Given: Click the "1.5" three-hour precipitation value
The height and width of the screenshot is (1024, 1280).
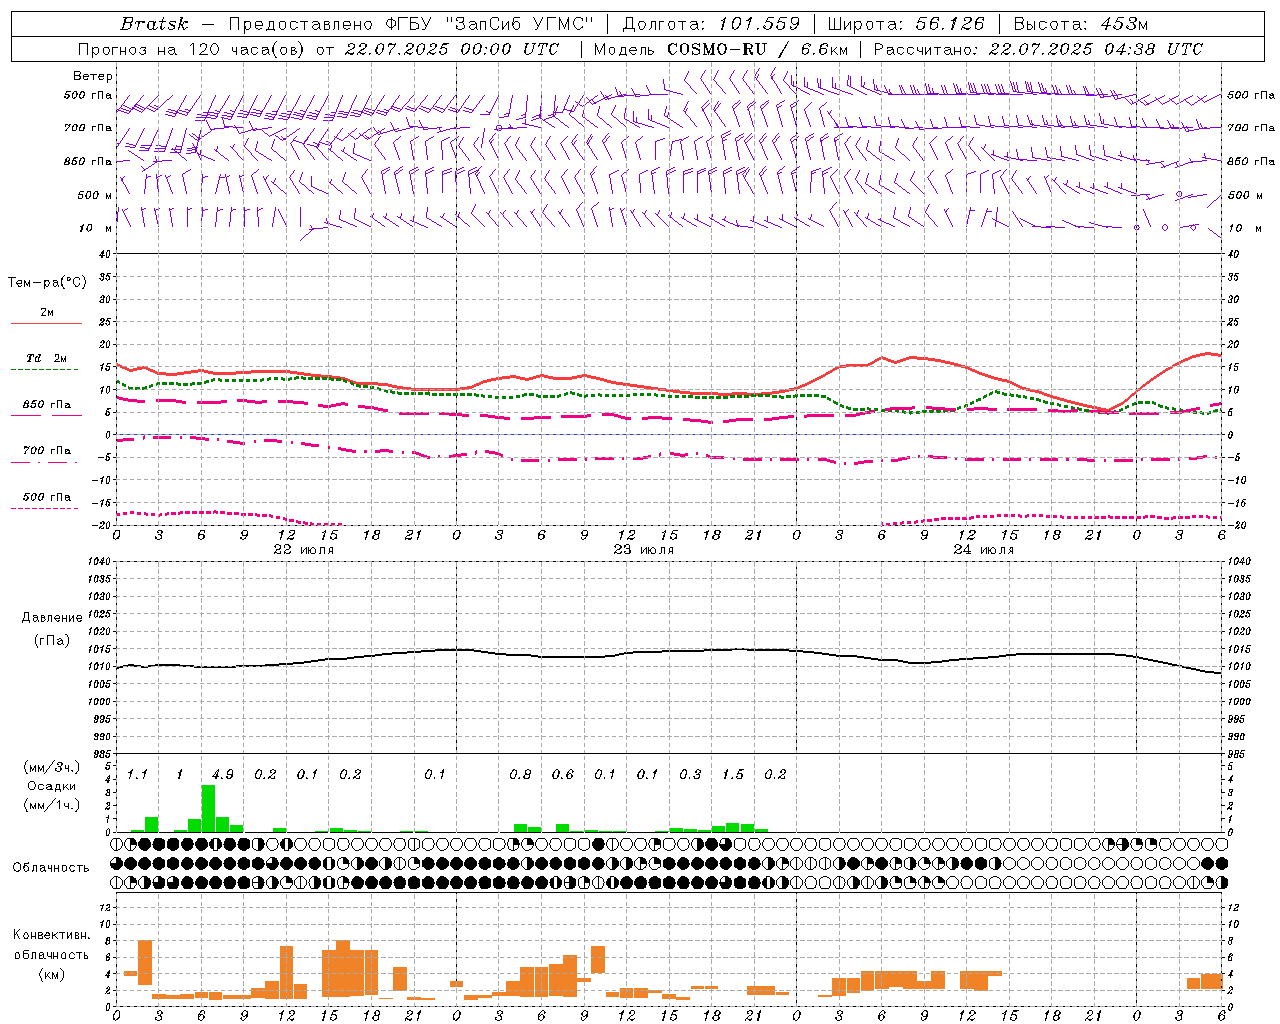Looking at the screenshot, I should point(733,774).
